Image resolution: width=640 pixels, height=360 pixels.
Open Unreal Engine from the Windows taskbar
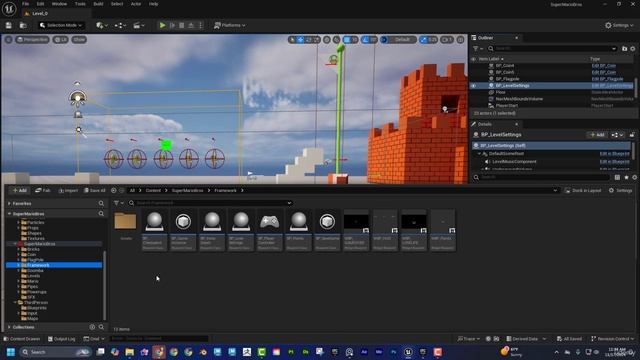click(408, 352)
